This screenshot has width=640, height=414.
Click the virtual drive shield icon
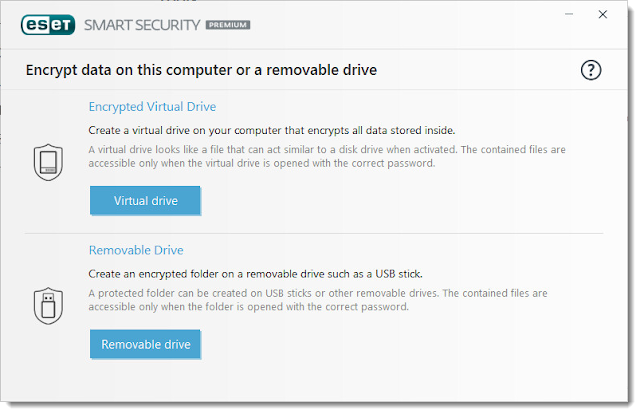tap(48, 162)
